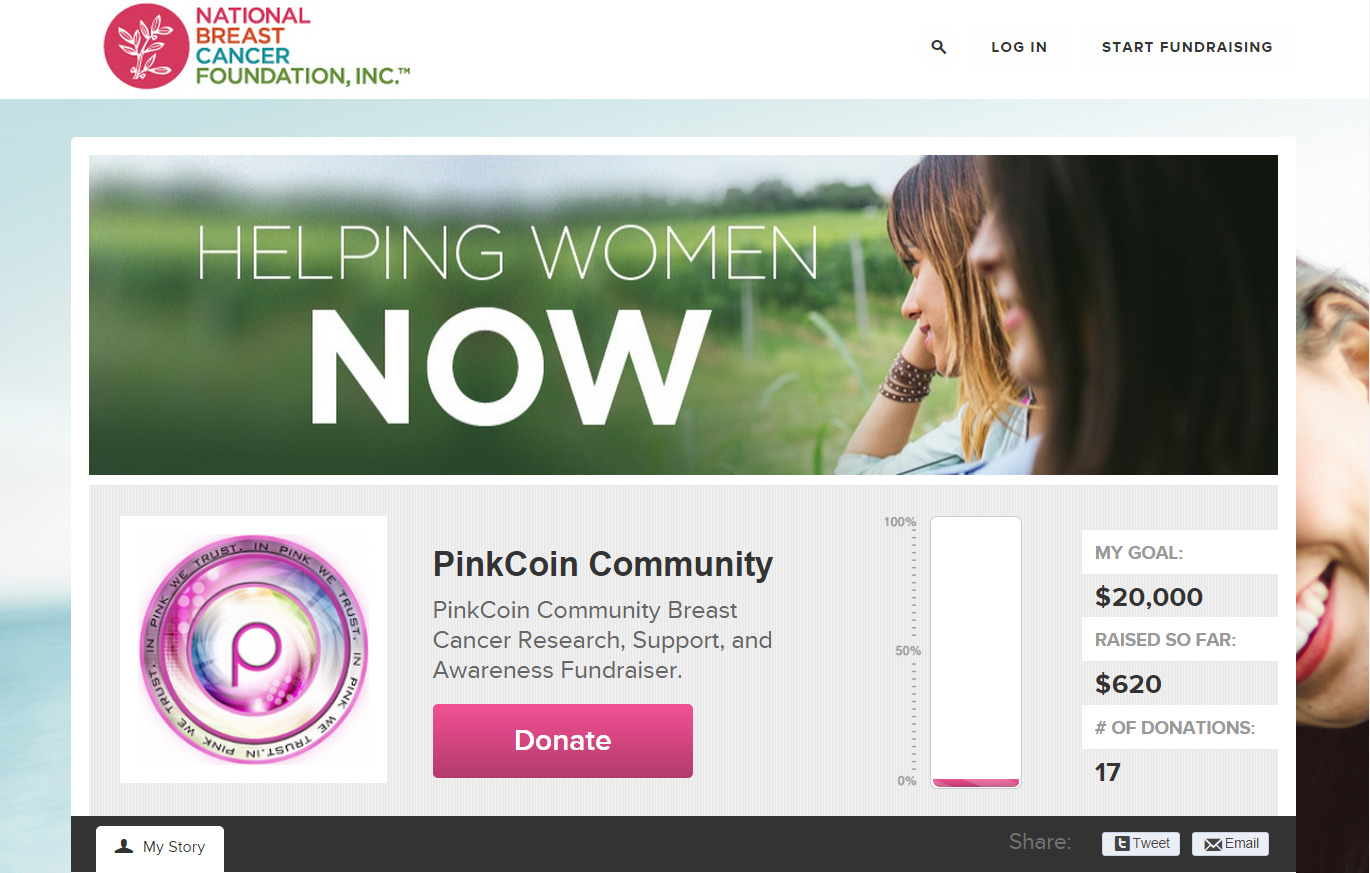Click the National Breast Cancer Foundation logo
Viewport: 1370px width, 873px height.
tap(257, 46)
